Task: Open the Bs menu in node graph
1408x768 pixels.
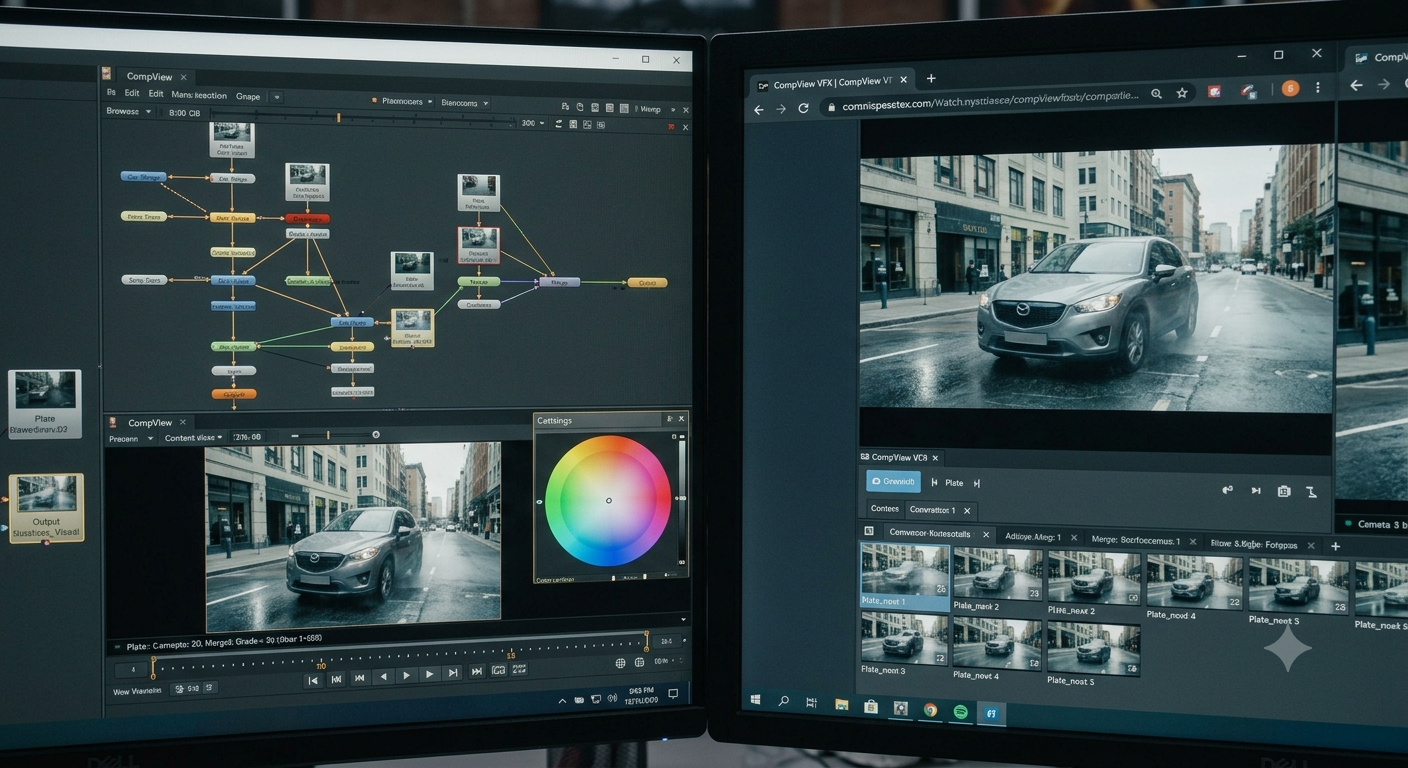Action: point(112,93)
